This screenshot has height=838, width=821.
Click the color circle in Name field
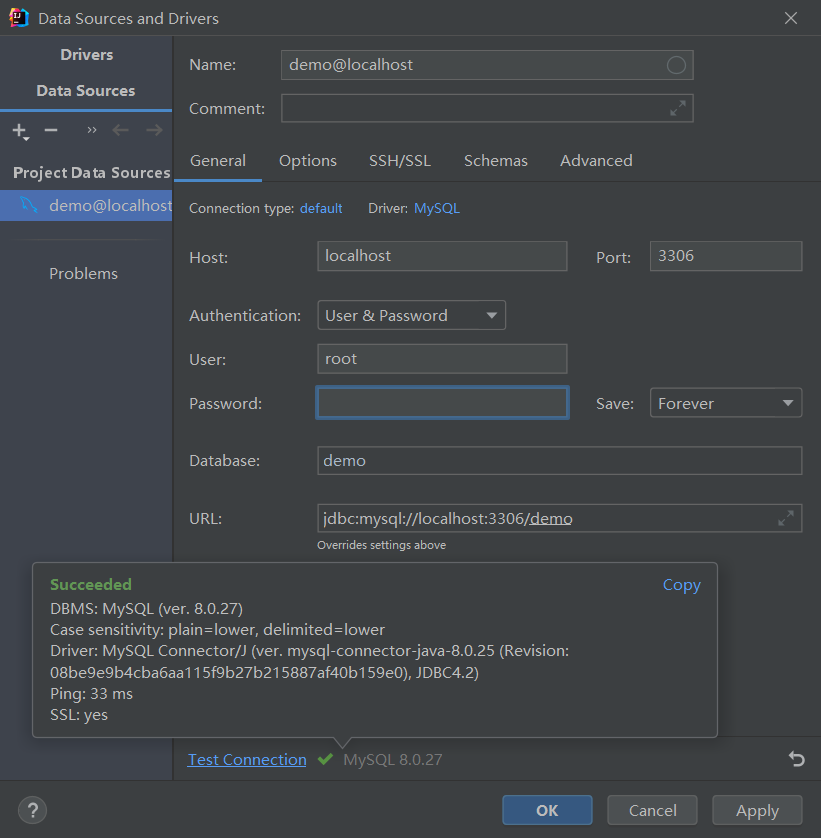(x=676, y=65)
